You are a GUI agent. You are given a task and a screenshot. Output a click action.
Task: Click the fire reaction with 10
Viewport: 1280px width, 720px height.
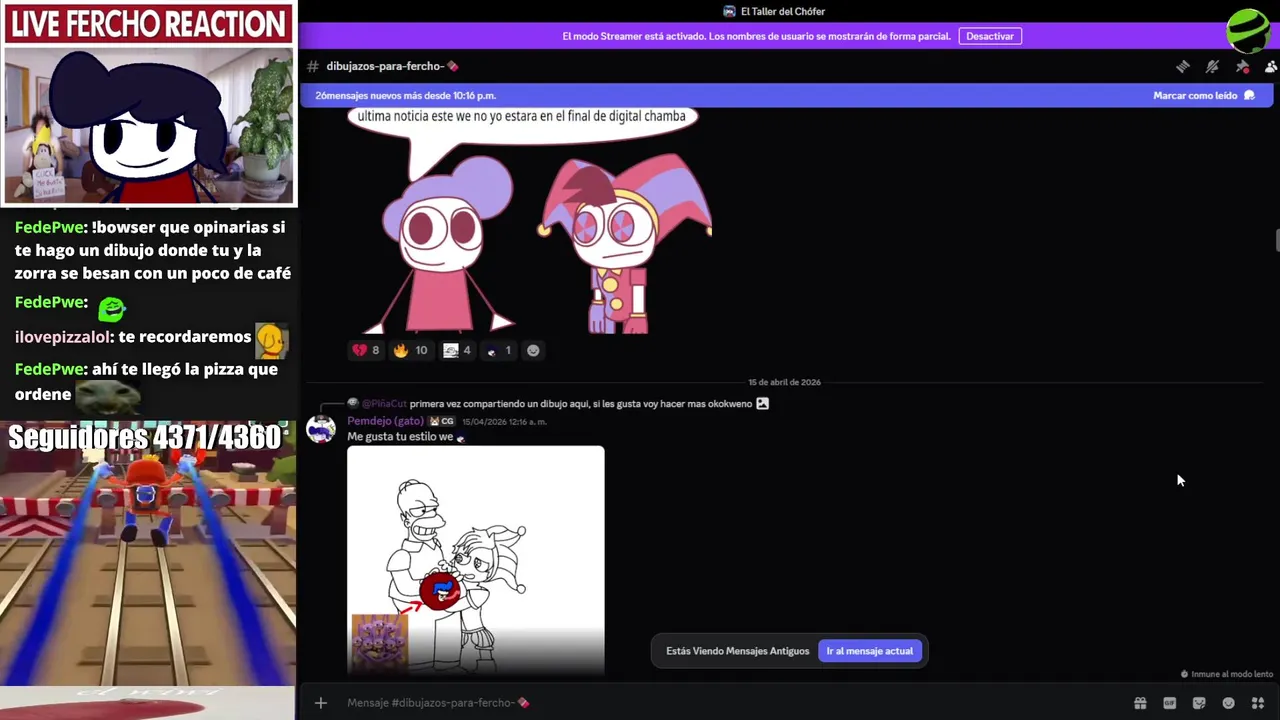click(x=410, y=350)
